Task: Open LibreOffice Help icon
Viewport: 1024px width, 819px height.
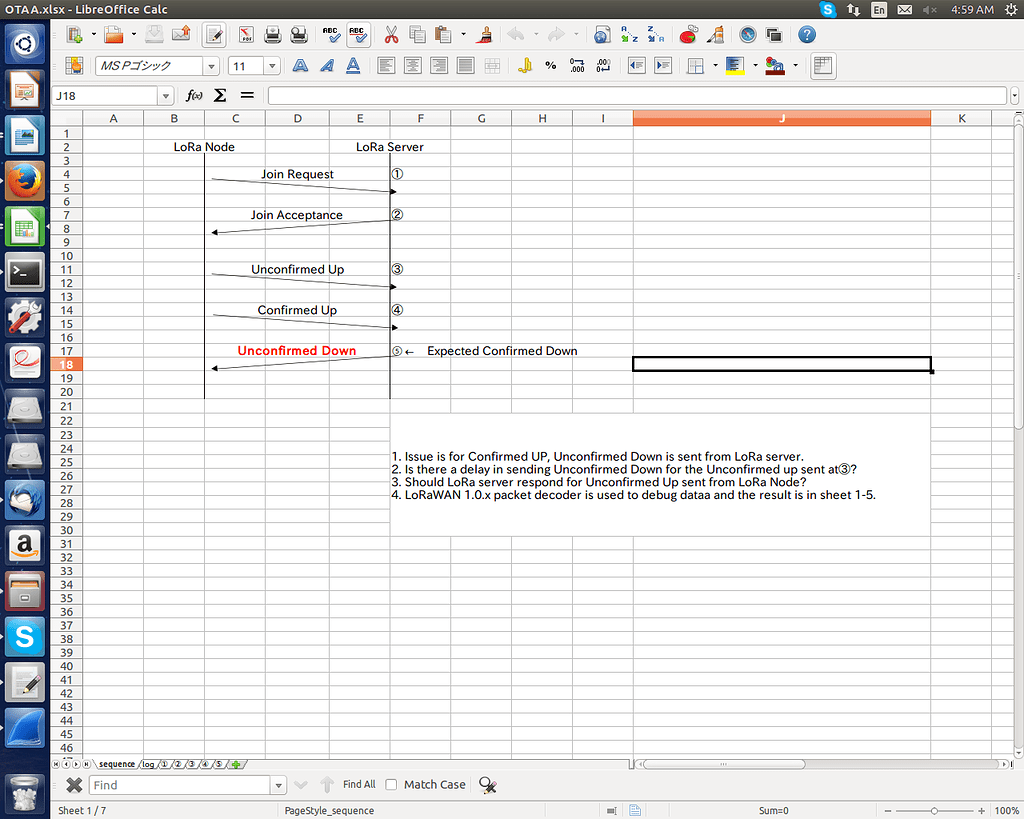Action: coord(806,35)
